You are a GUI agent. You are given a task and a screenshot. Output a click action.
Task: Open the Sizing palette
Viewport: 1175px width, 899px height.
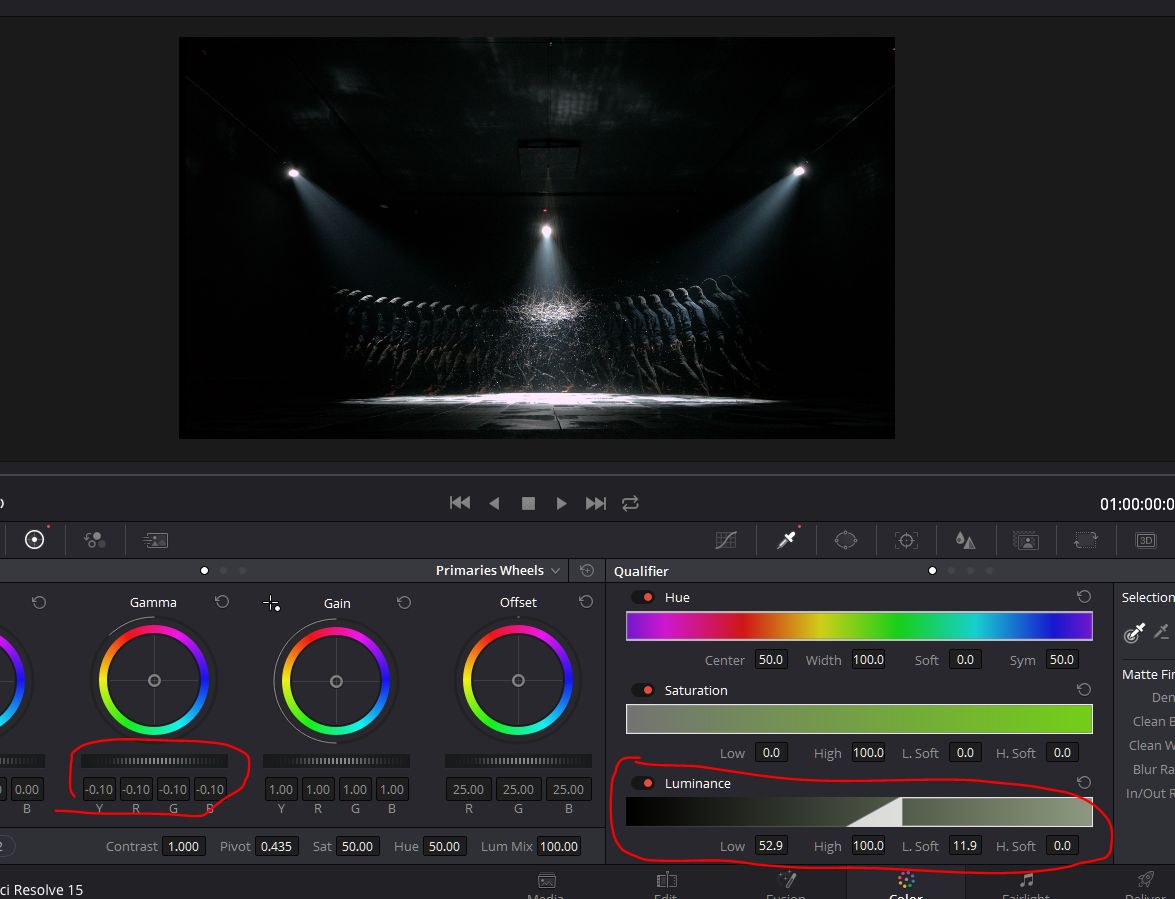click(1086, 540)
